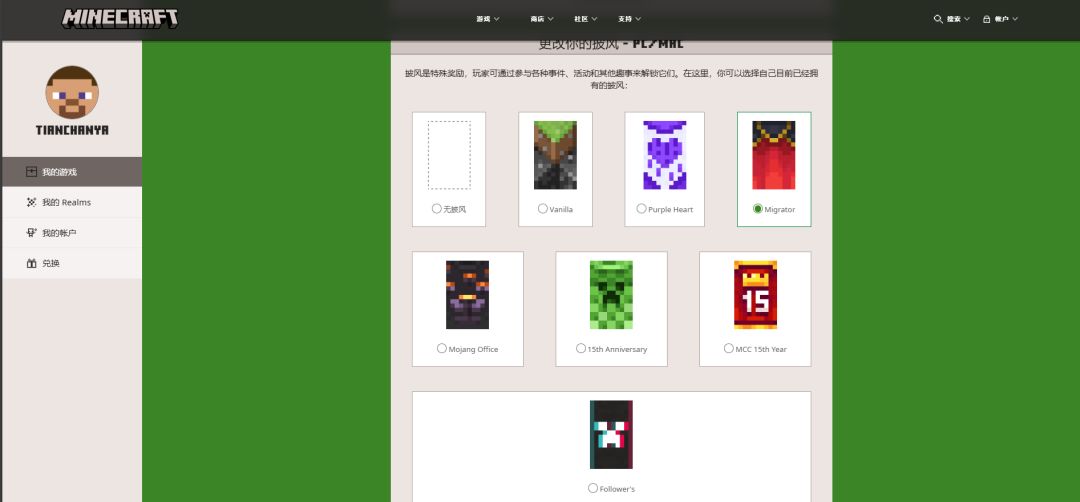Select the Follower's radio button
This screenshot has width=1080, height=502.
coord(593,488)
